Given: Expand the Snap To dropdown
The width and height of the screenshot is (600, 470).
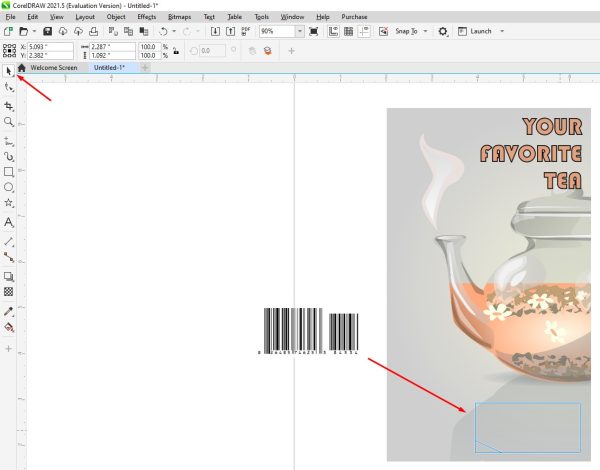Looking at the screenshot, I should [x=425, y=32].
